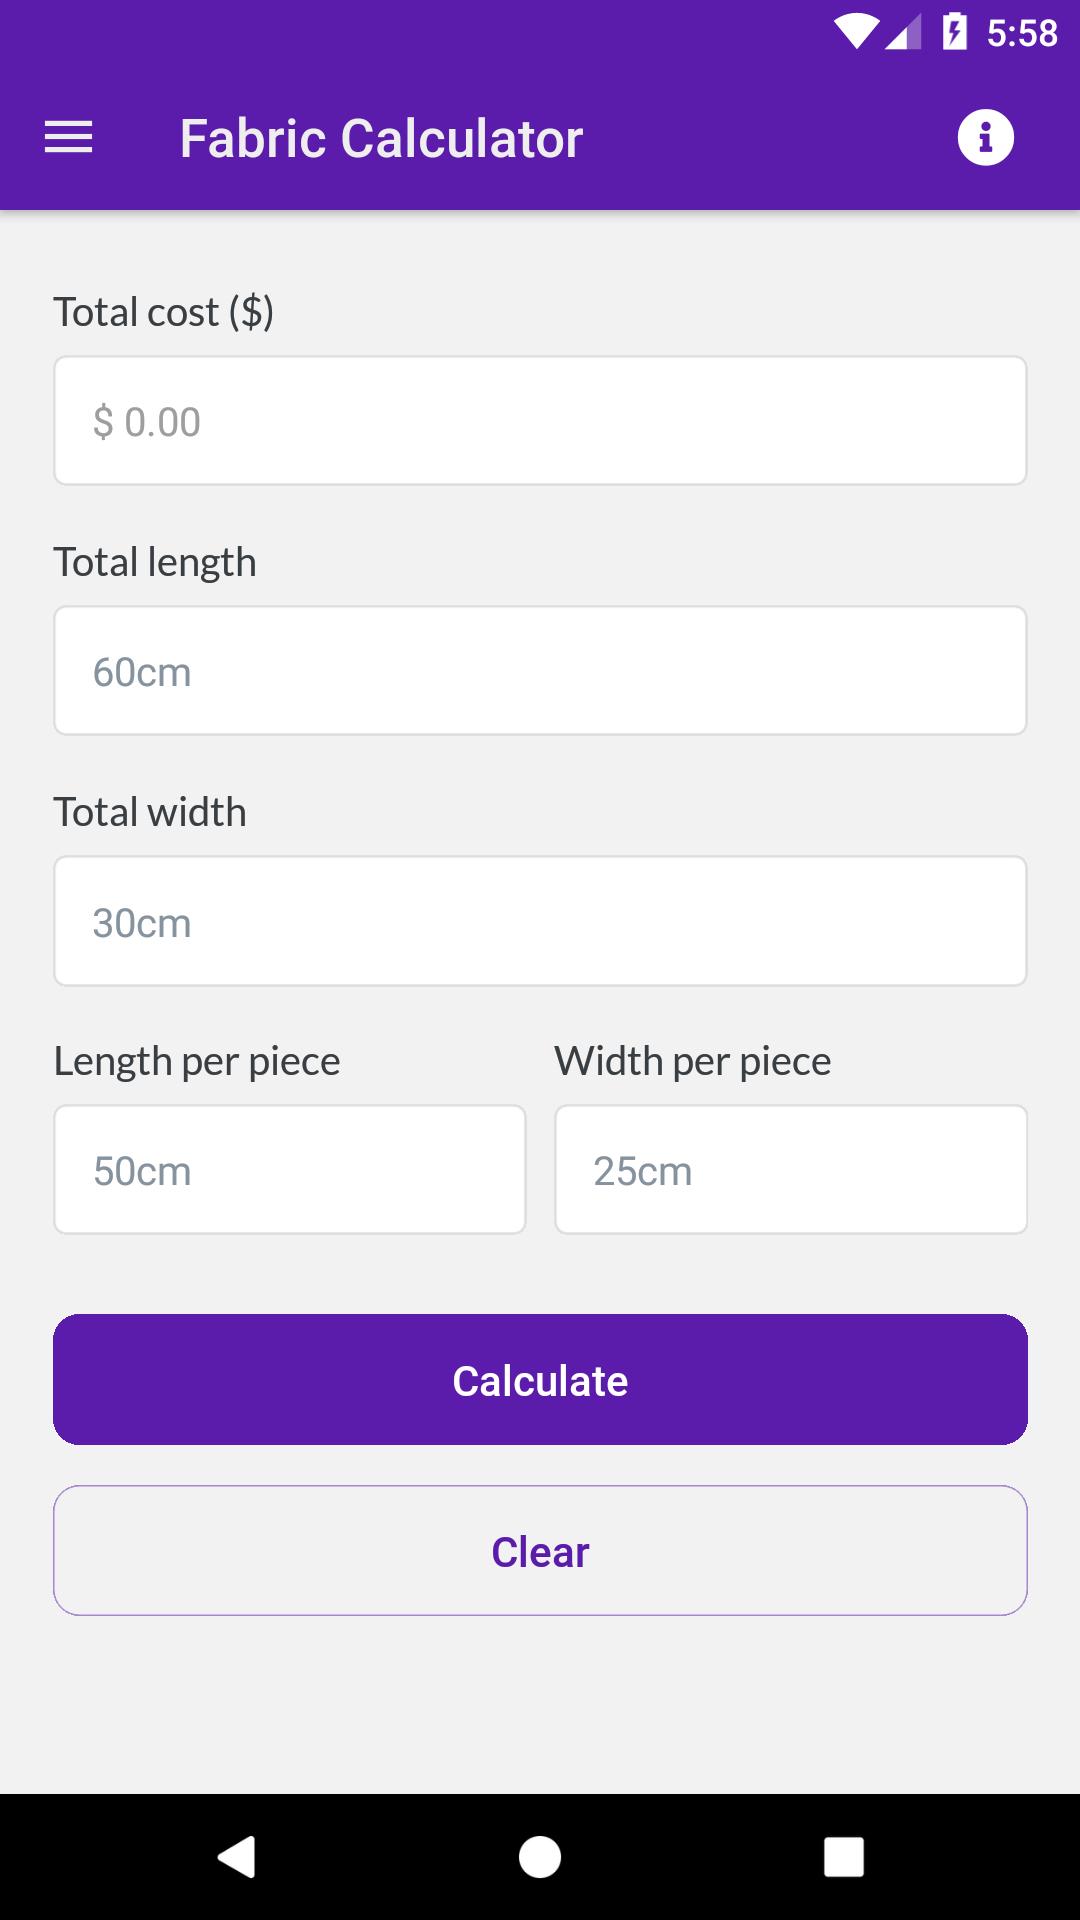Tap the Fabric Calculator title
1080x1920 pixels.
tap(381, 138)
